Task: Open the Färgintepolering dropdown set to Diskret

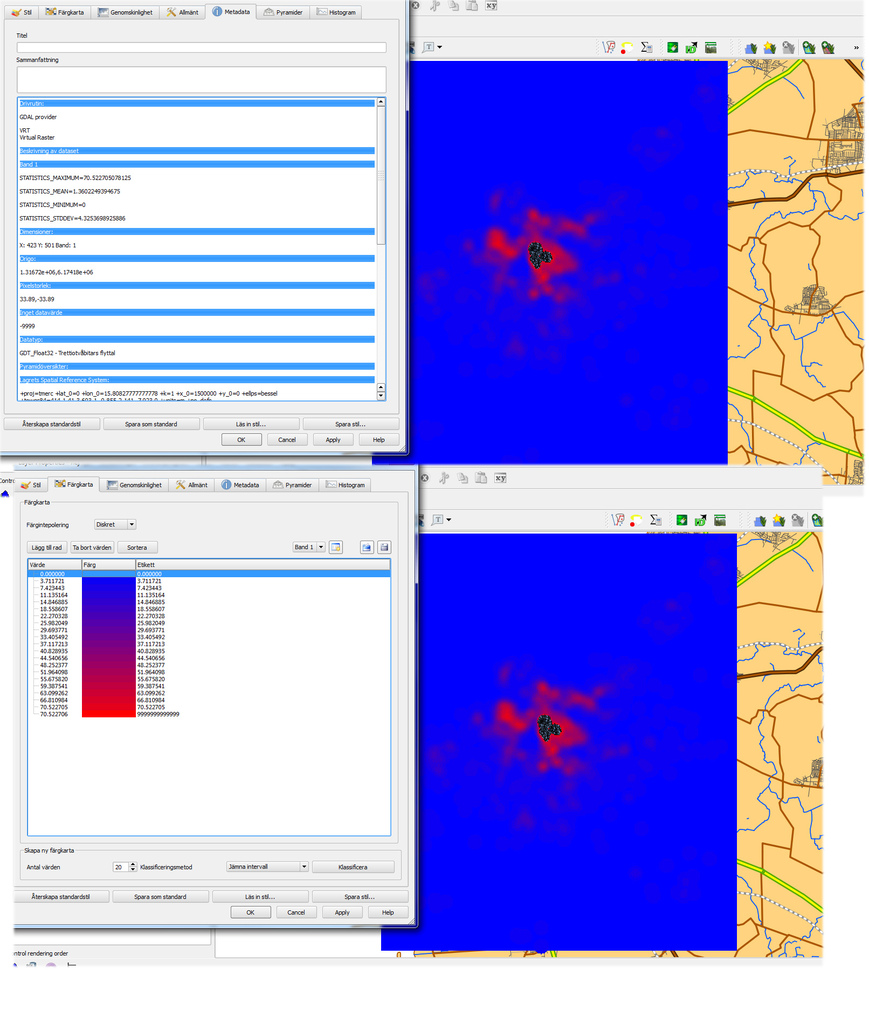Action: coord(115,524)
